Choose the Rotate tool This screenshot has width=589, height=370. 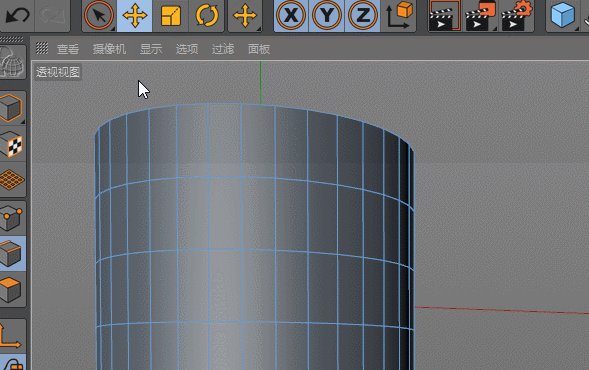207,15
